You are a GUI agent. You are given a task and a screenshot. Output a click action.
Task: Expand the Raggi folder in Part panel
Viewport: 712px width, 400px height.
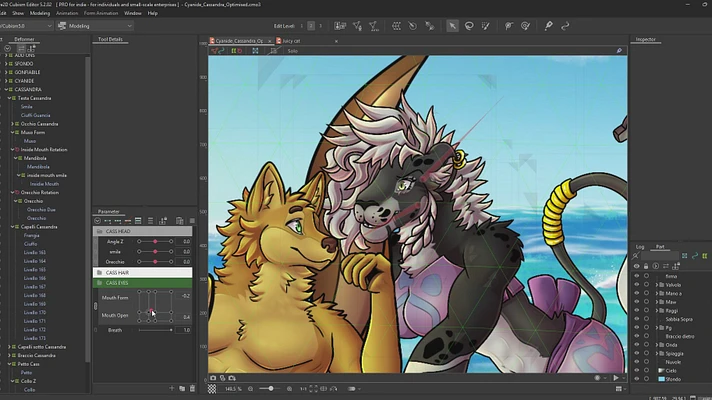coord(657,311)
